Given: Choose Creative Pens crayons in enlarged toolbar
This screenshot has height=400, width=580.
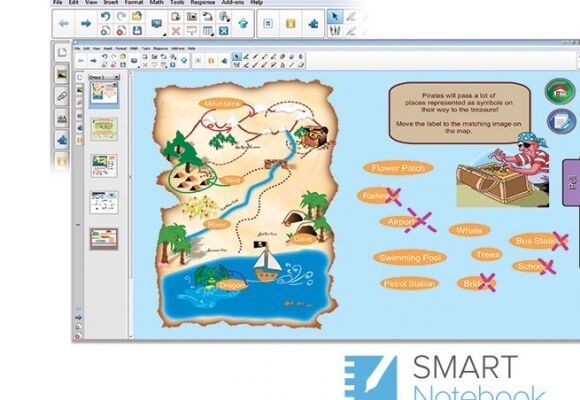Looking at the screenshot, I should click(335, 30).
